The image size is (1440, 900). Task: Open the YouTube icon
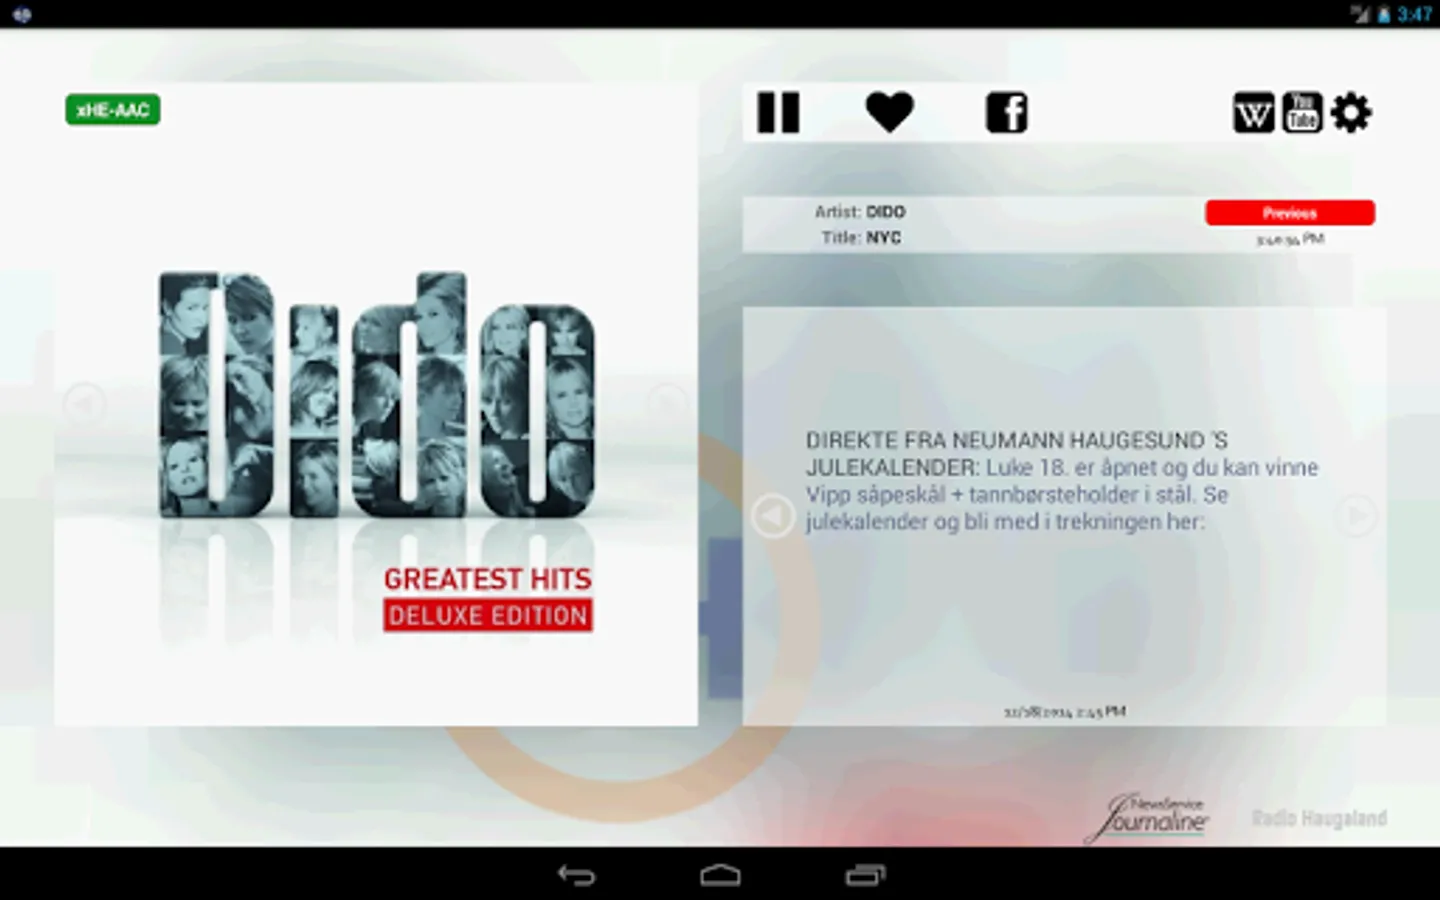(1302, 112)
